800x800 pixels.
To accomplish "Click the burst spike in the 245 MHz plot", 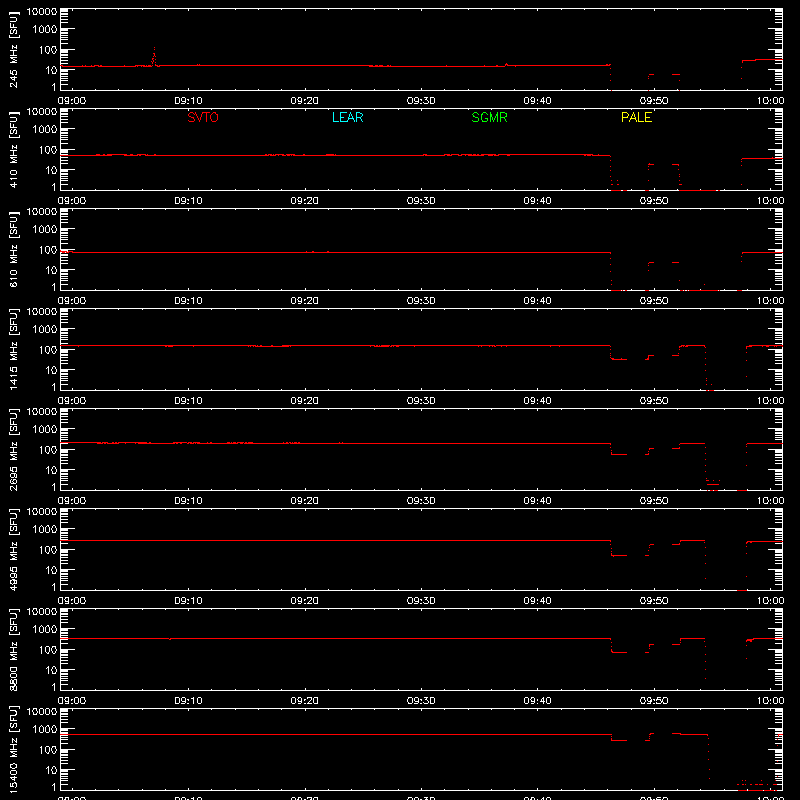I will click(154, 57).
